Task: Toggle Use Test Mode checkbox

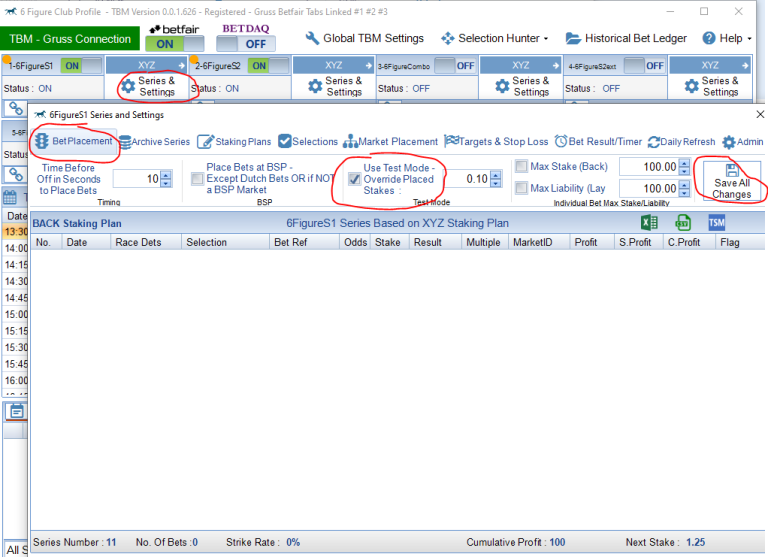Action: click(x=354, y=179)
